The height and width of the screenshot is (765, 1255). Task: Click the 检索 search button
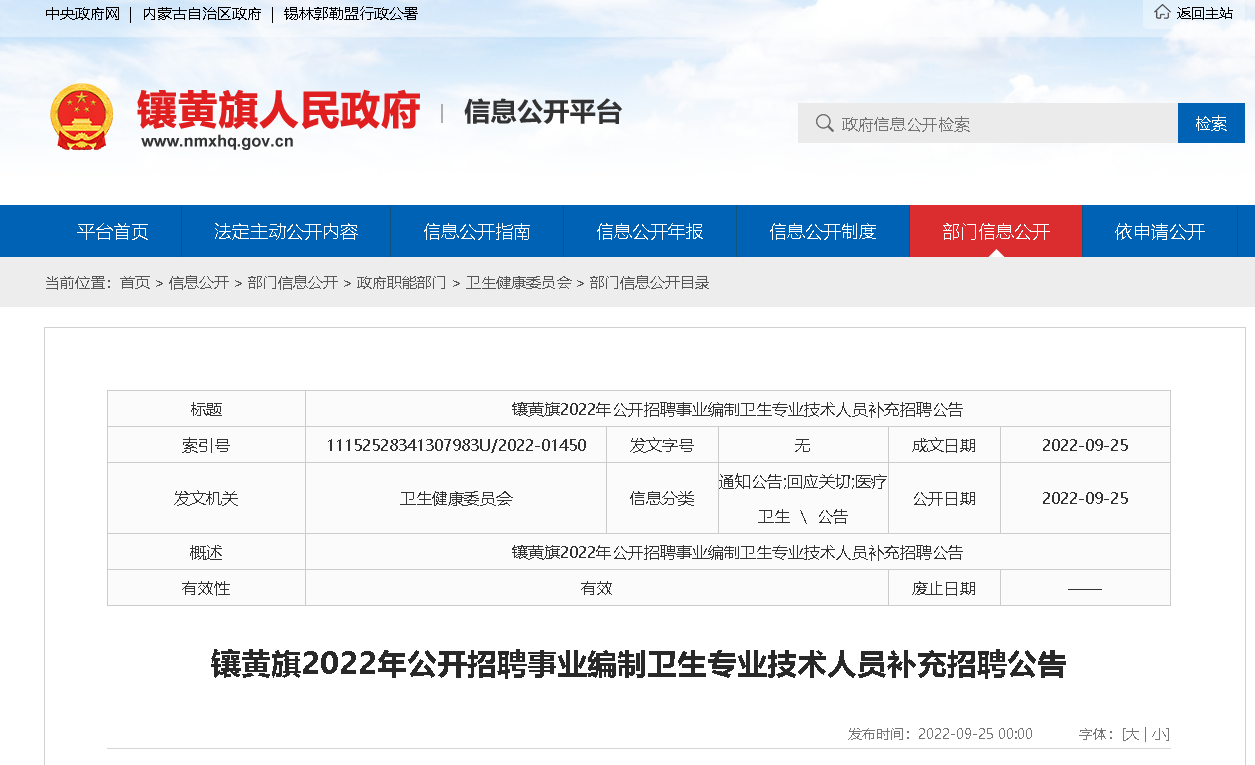tap(1210, 123)
